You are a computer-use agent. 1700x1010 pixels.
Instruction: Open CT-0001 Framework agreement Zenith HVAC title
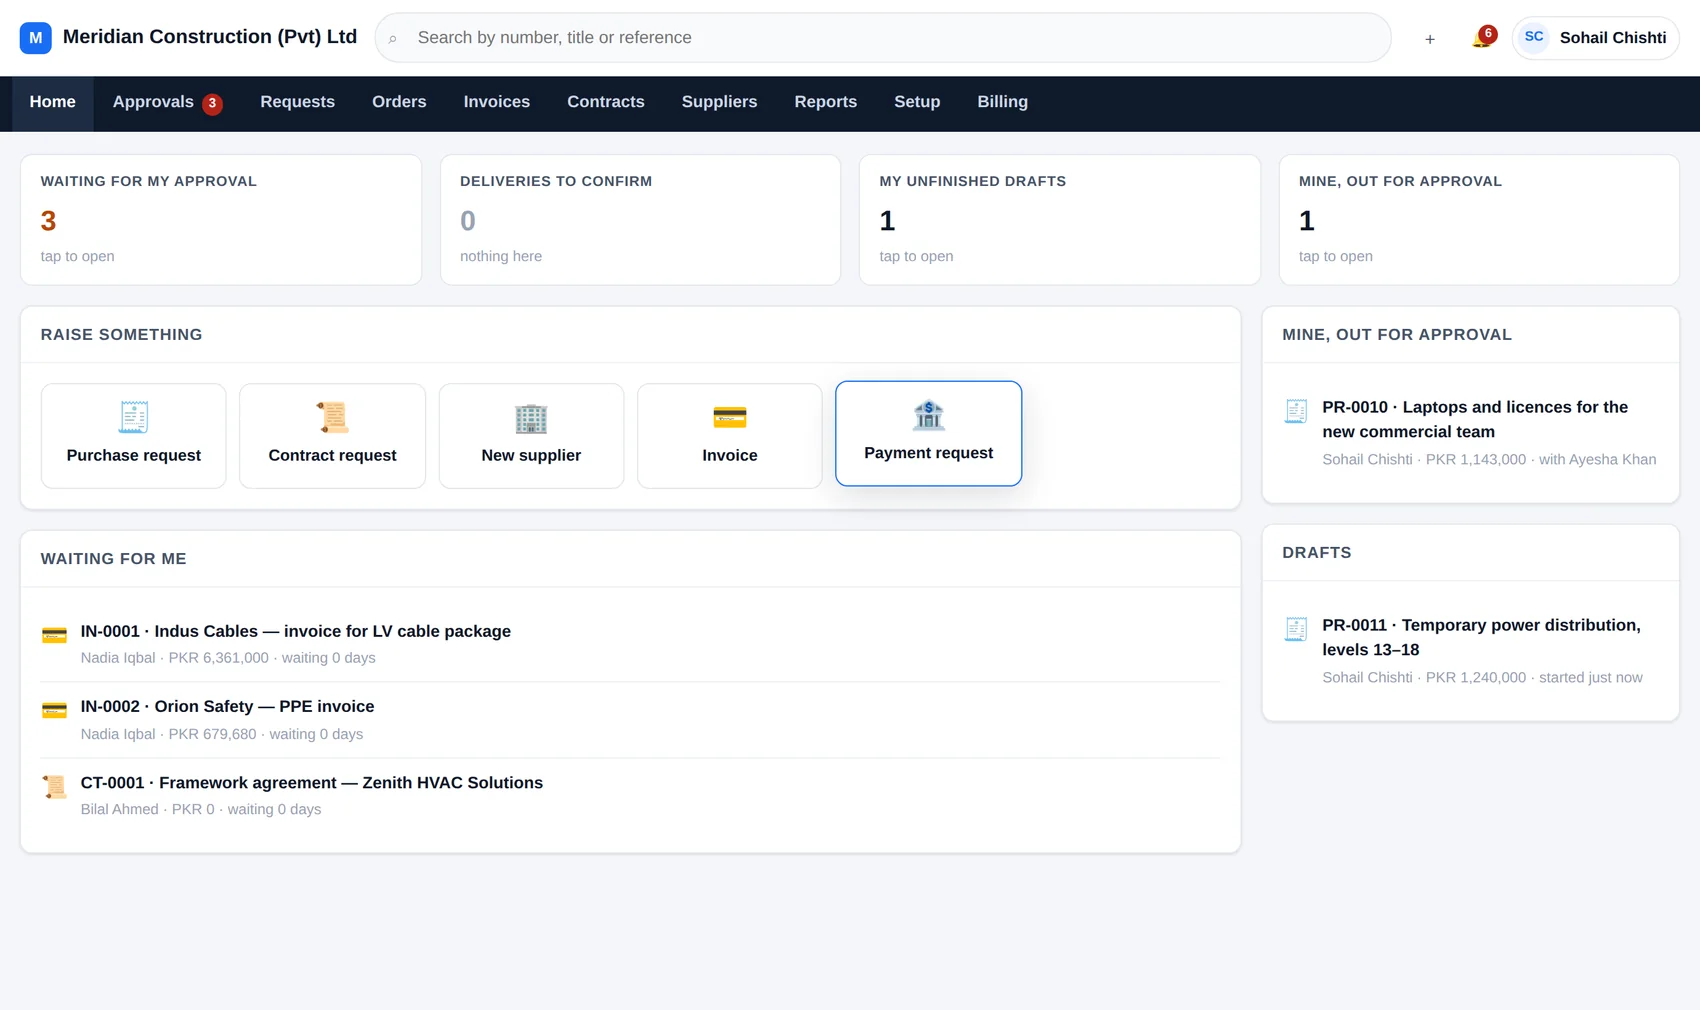click(x=312, y=783)
